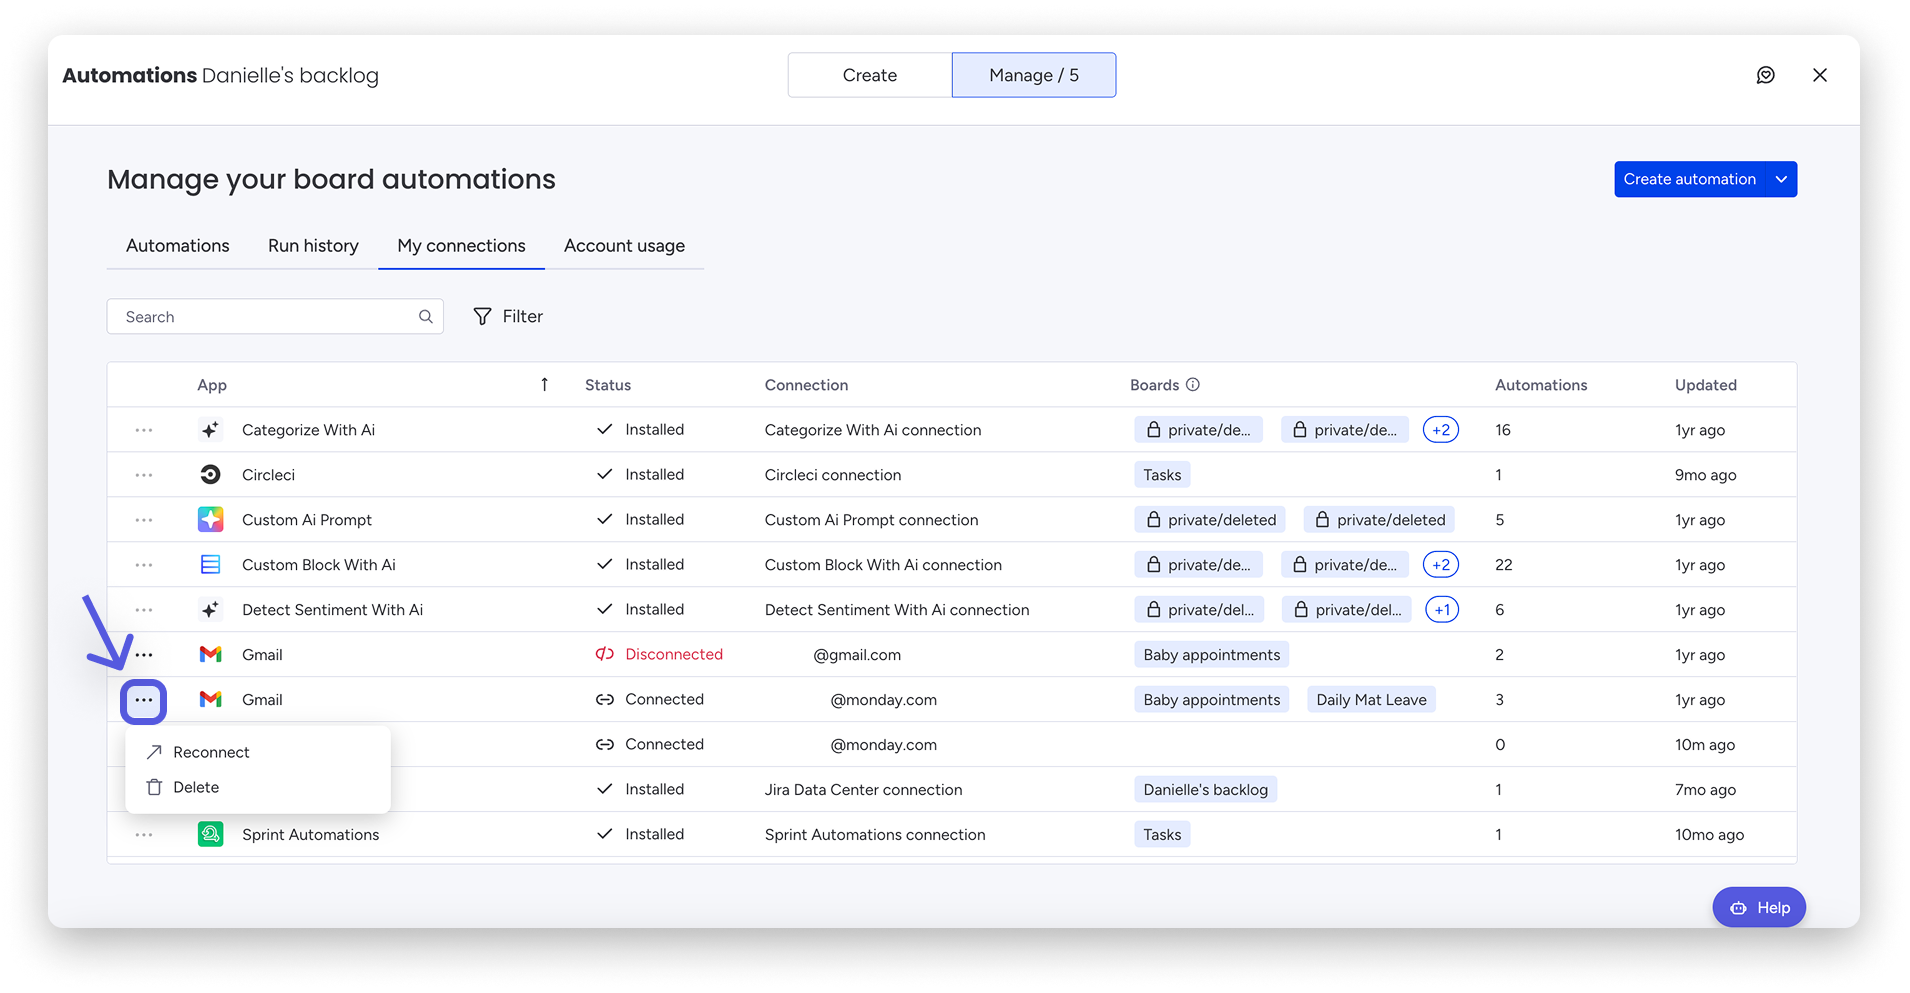Switch to the Manage / 5 tab
This screenshot has width=1910, height=993.
(1034, 75)
